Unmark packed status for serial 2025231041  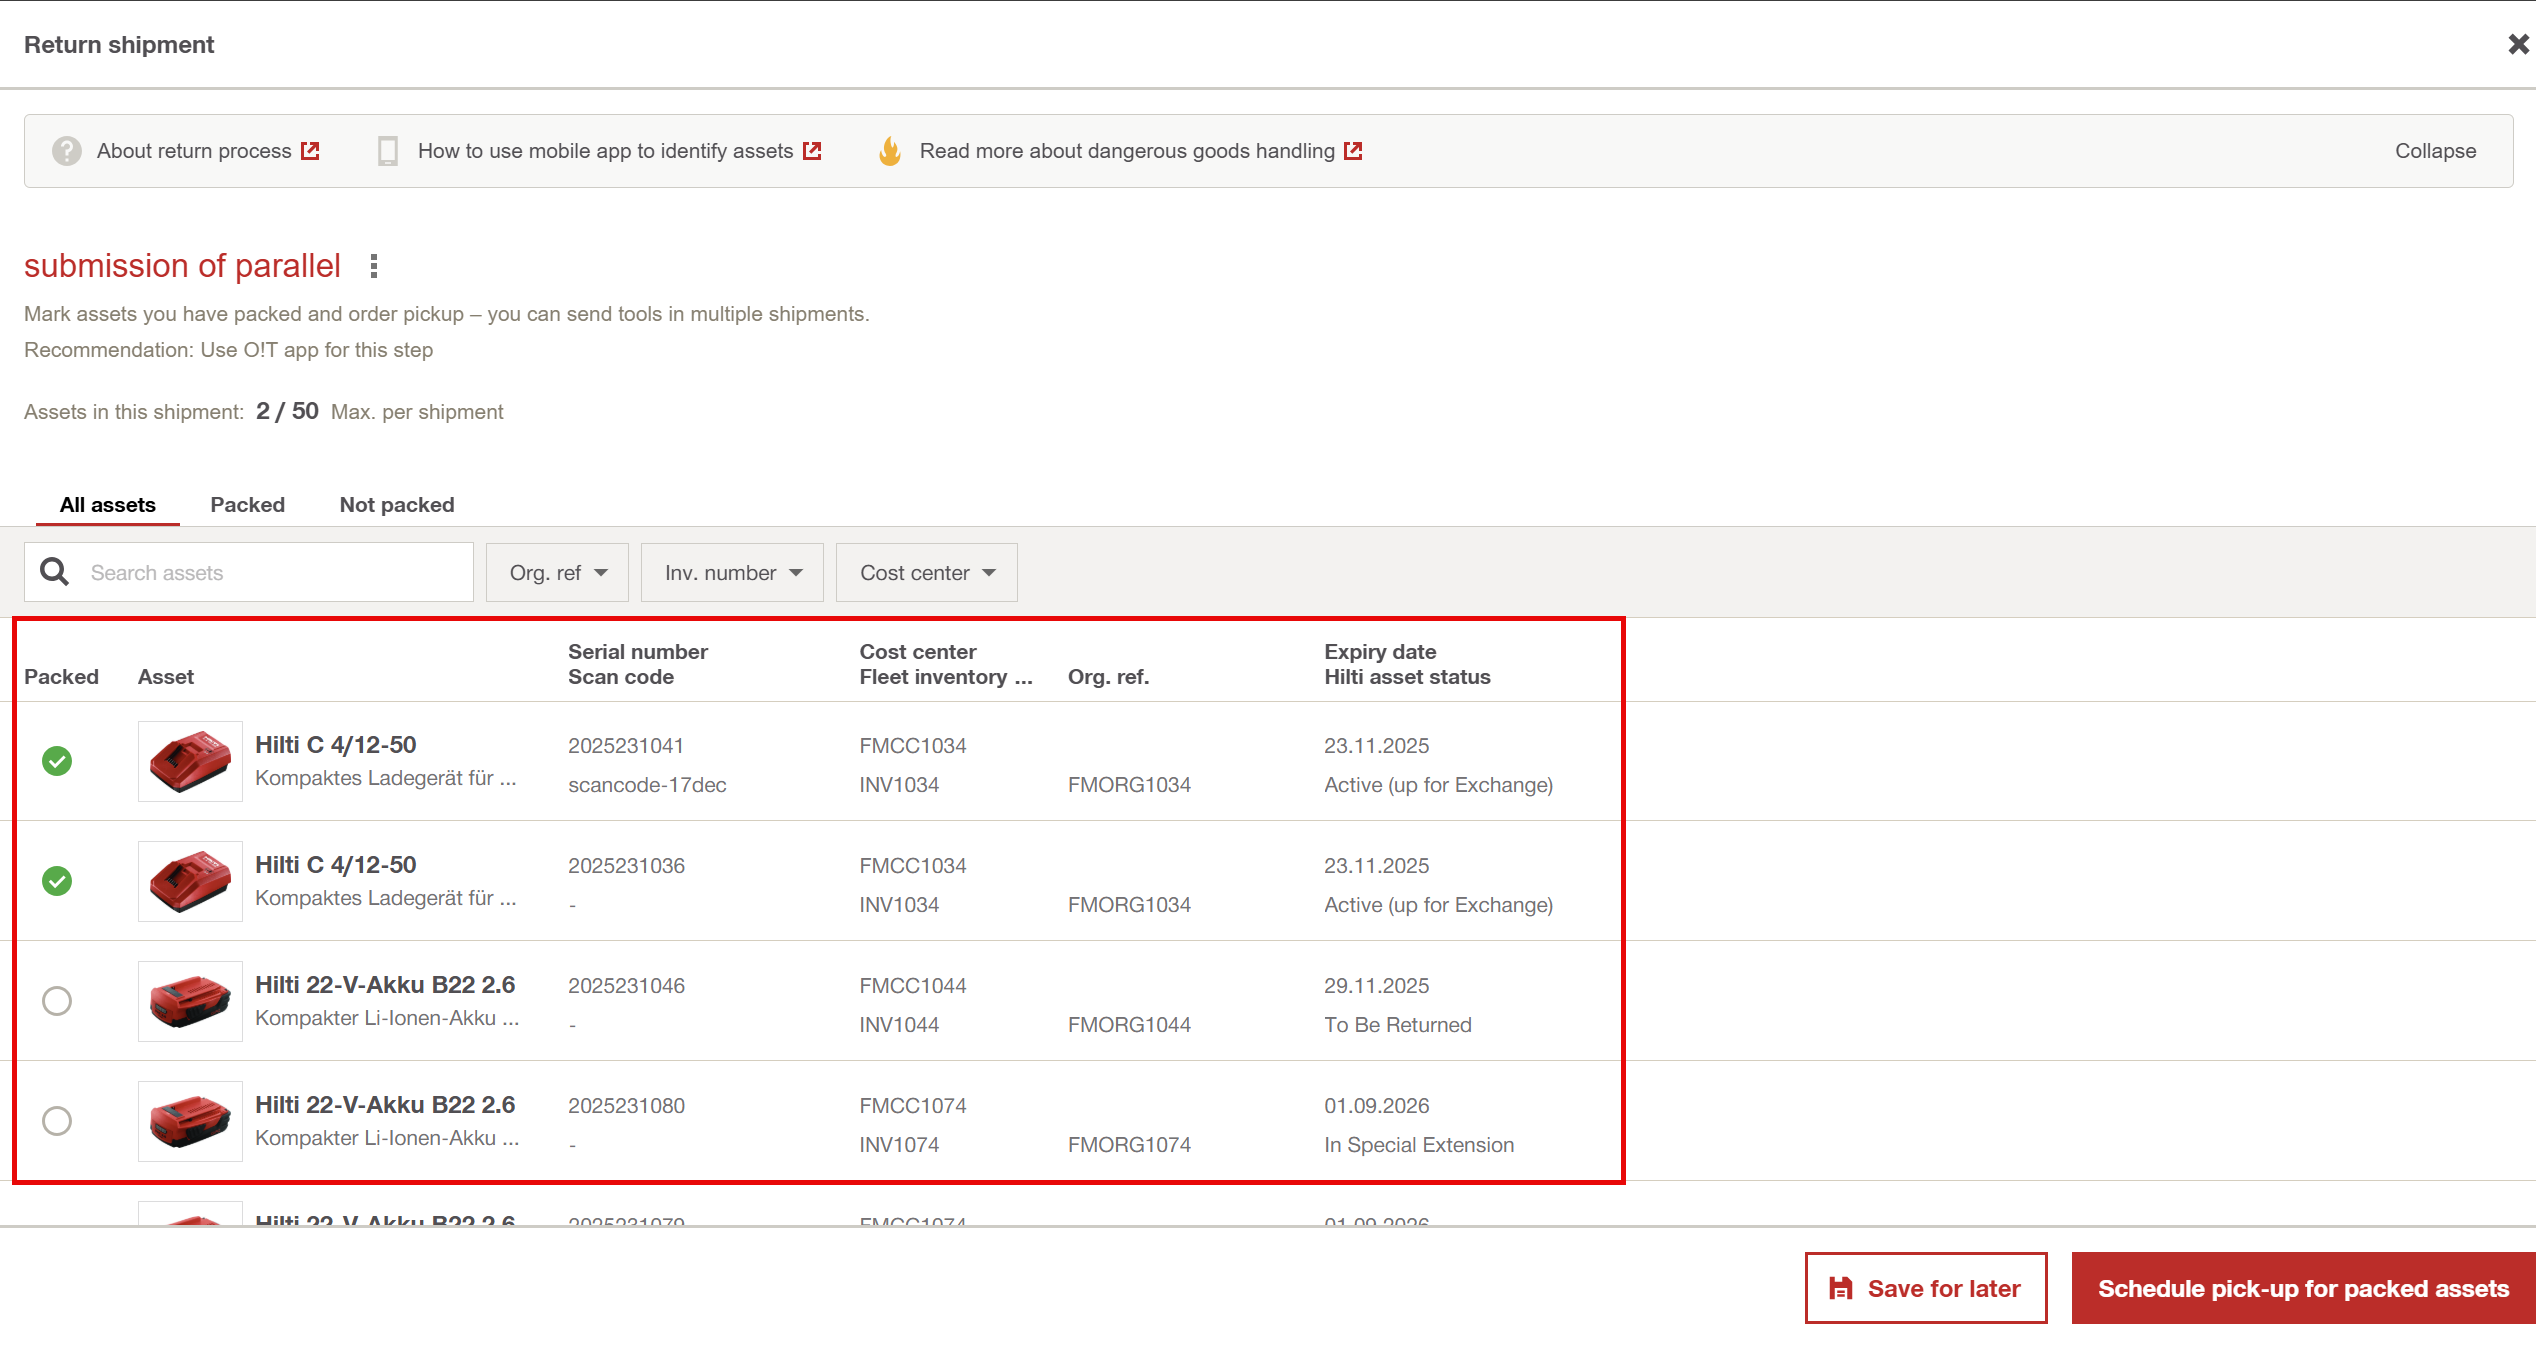(x=57, y=761)
